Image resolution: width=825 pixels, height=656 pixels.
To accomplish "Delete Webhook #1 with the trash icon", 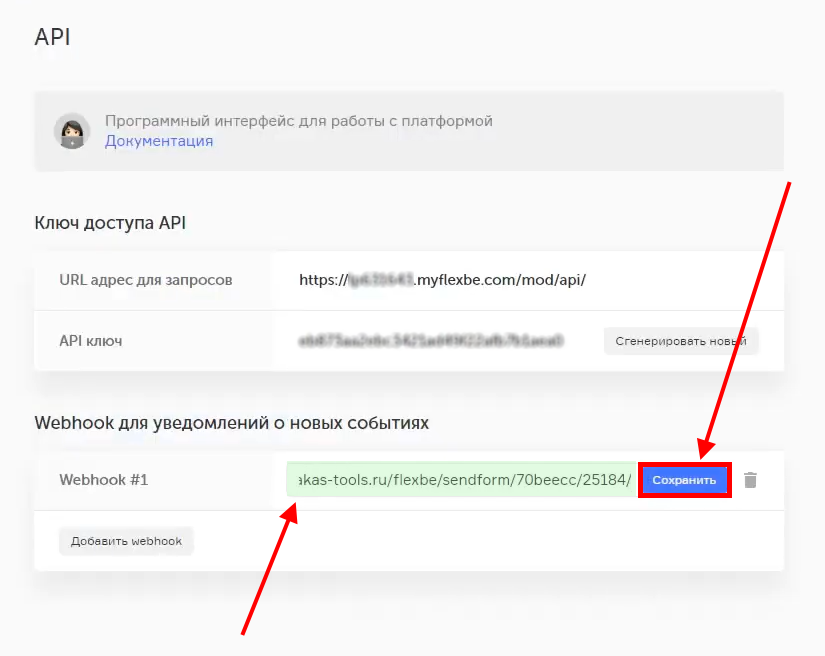I will point(751,480).
